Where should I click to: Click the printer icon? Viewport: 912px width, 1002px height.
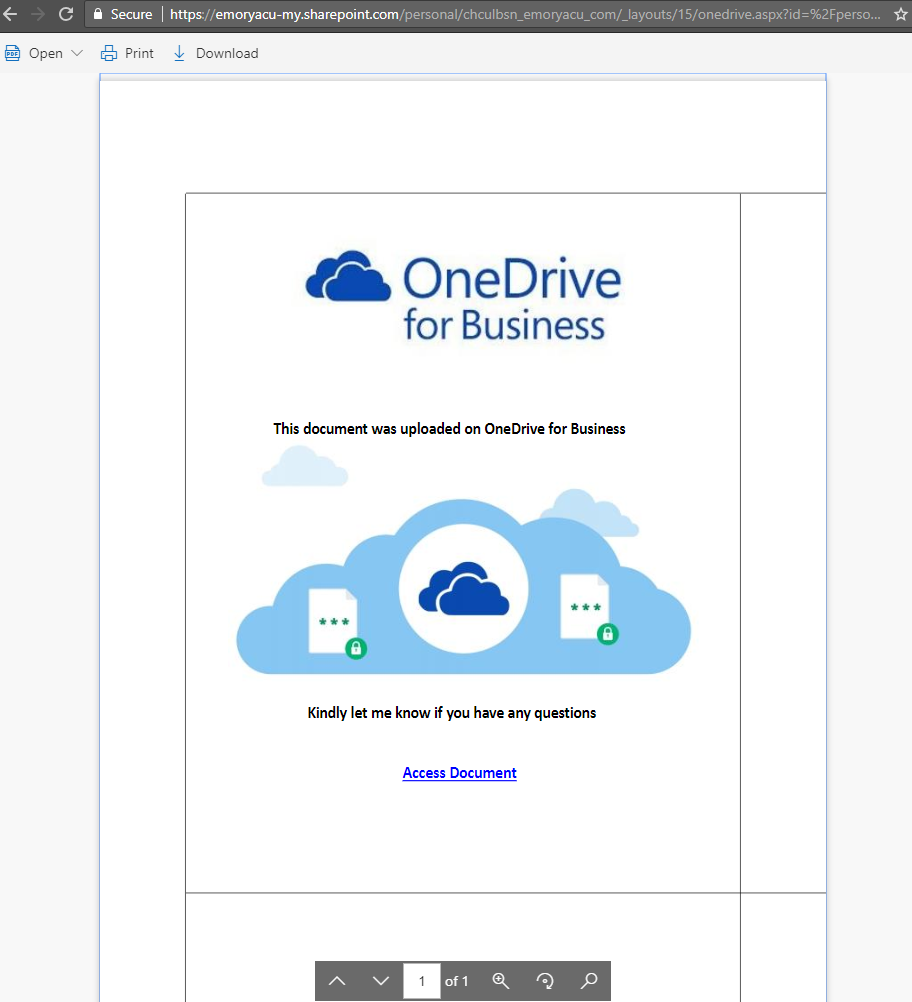109,53
